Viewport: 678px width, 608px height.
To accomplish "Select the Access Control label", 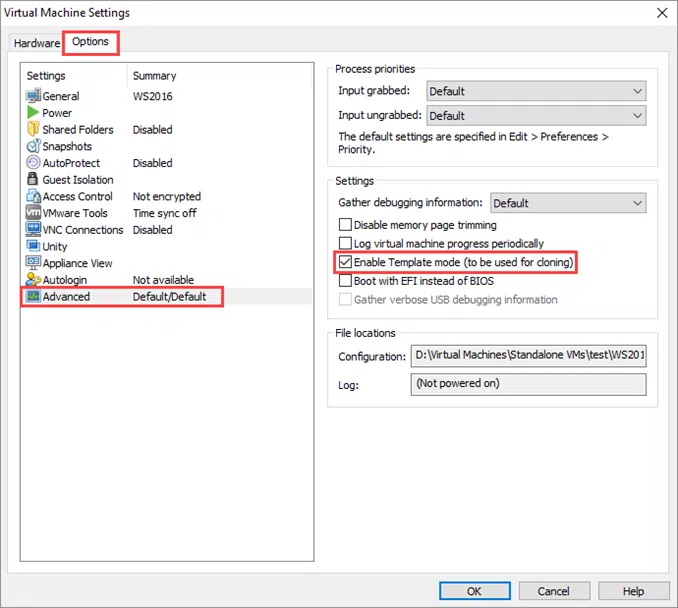I will pos(78,196).
